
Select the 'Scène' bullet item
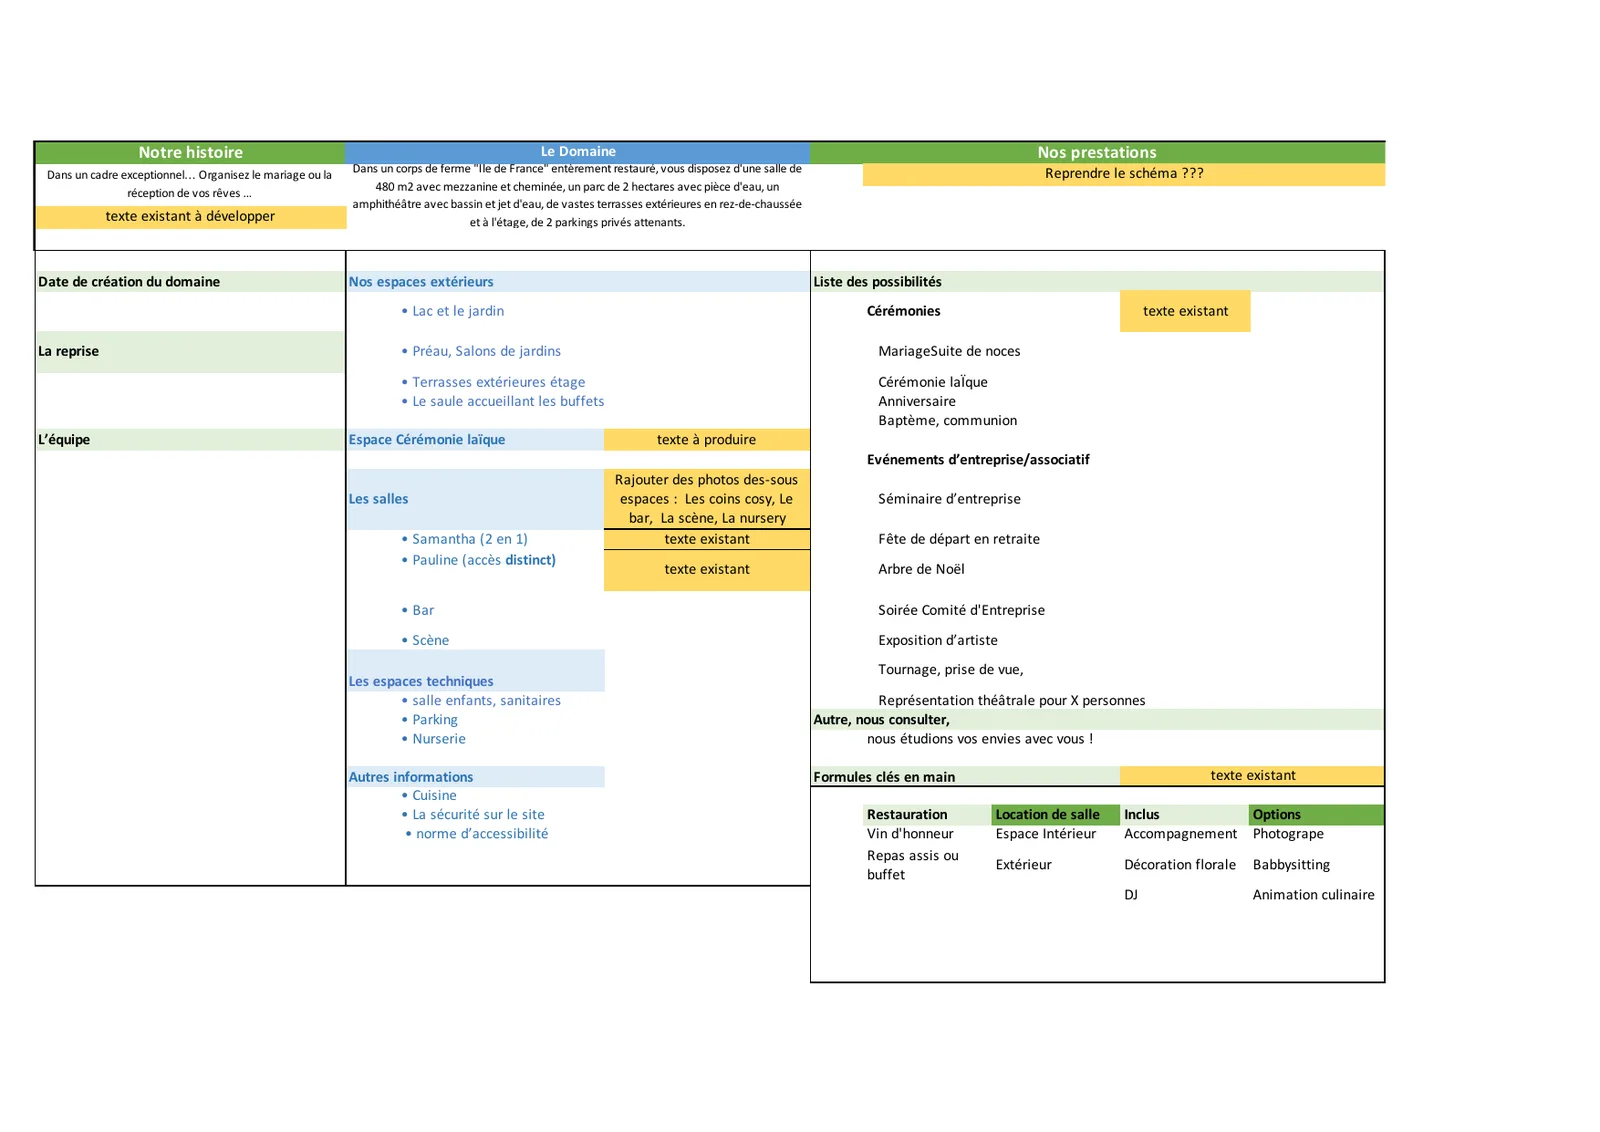[425, 640]
